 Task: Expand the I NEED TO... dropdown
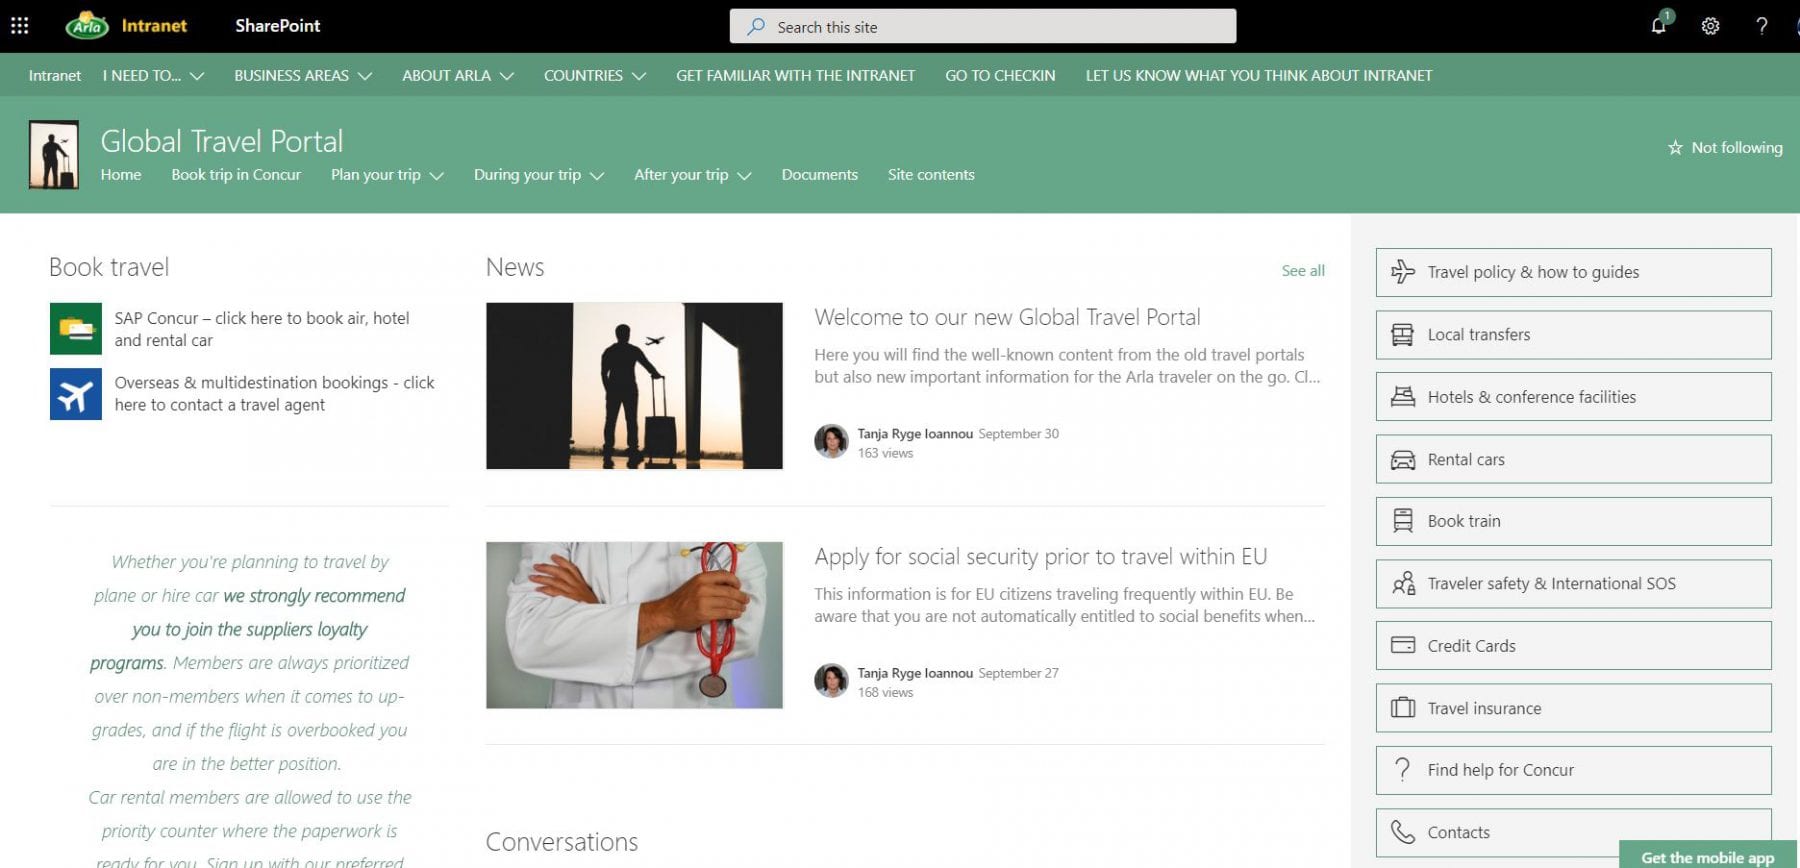coord(153,76)
